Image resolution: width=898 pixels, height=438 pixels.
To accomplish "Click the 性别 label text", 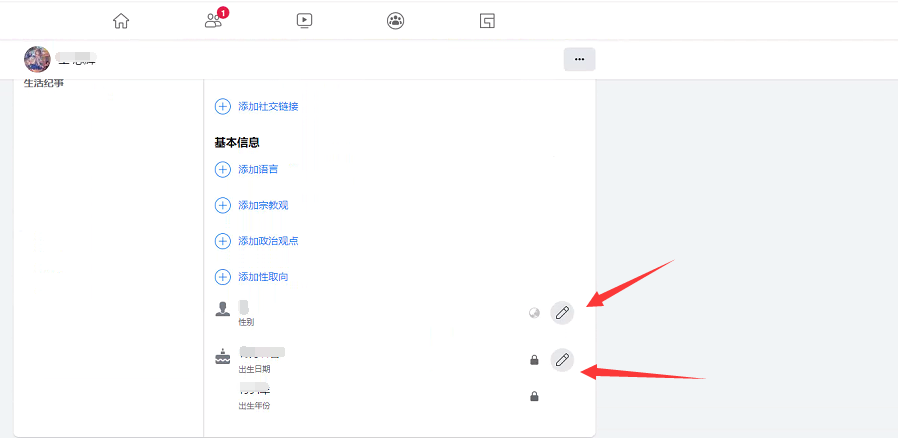I will [x=246, y=322].
